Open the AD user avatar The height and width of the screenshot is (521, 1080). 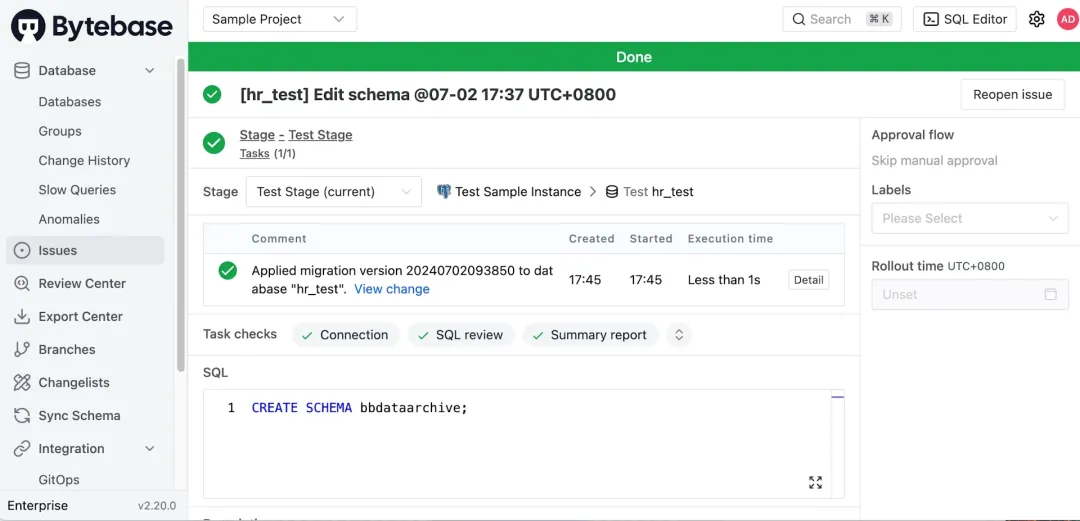(x=1067, y=19)
